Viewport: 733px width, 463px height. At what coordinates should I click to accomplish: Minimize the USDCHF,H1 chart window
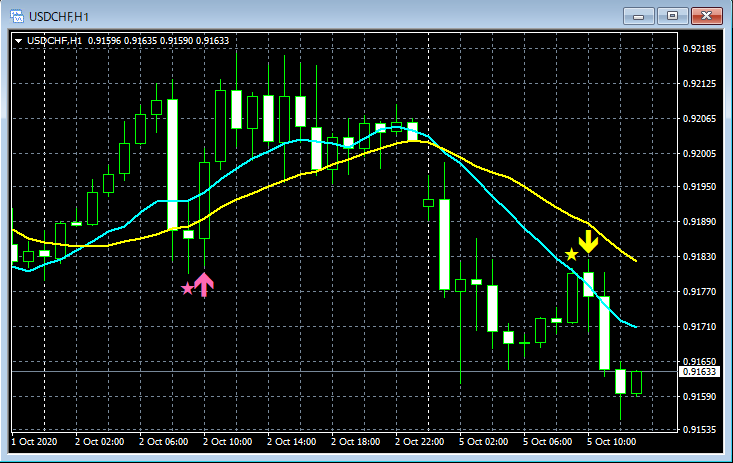coord(639,16)
